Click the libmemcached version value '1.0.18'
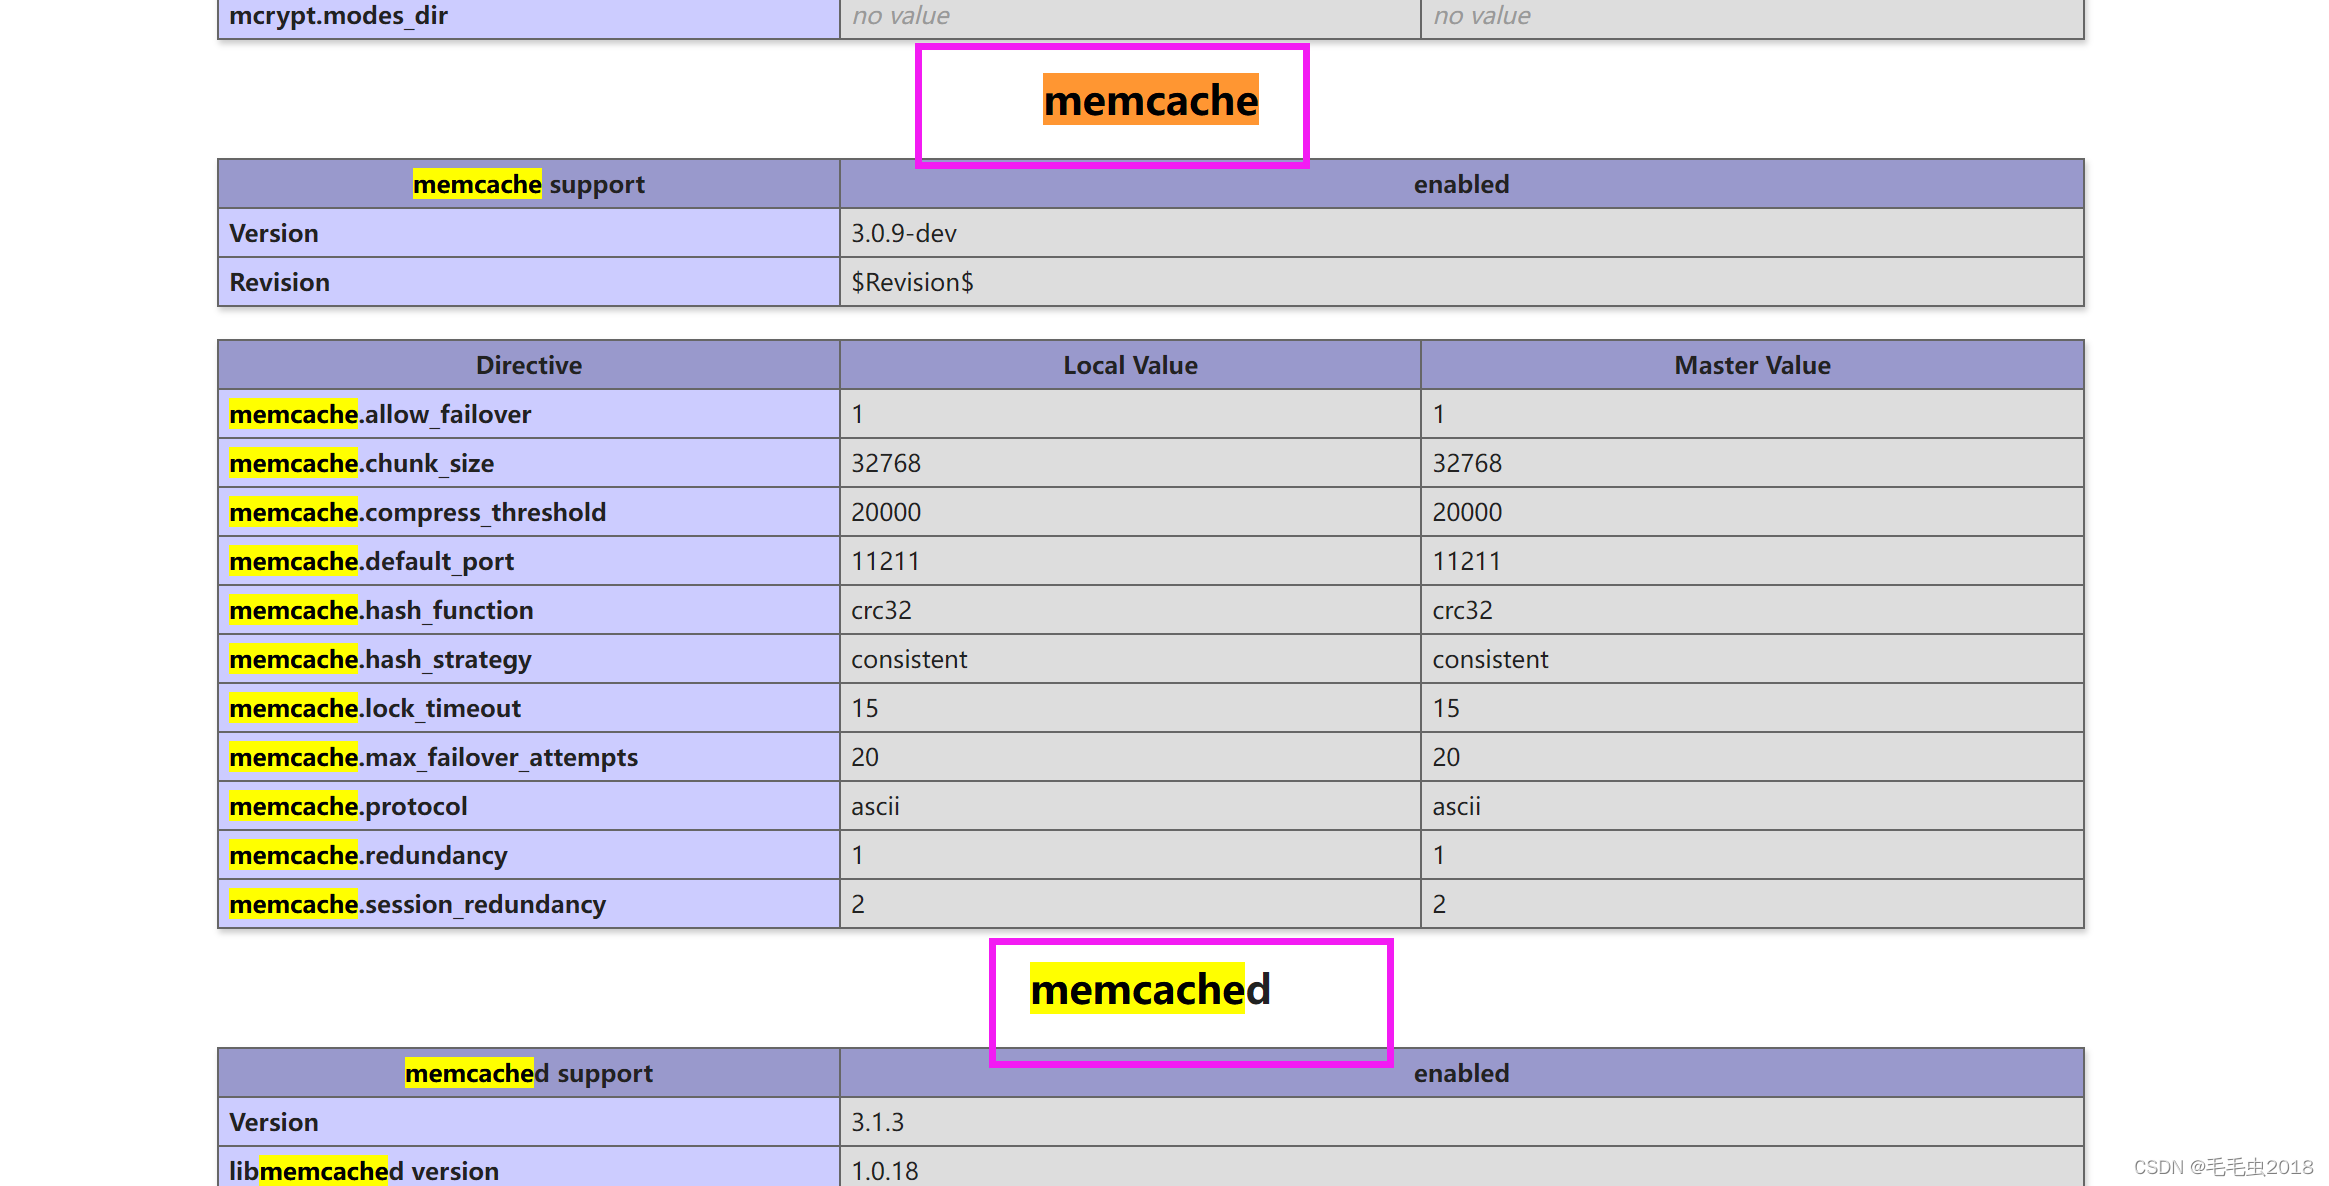This screenshot has height=1186, width=2329. click(x=884, y=1170)
